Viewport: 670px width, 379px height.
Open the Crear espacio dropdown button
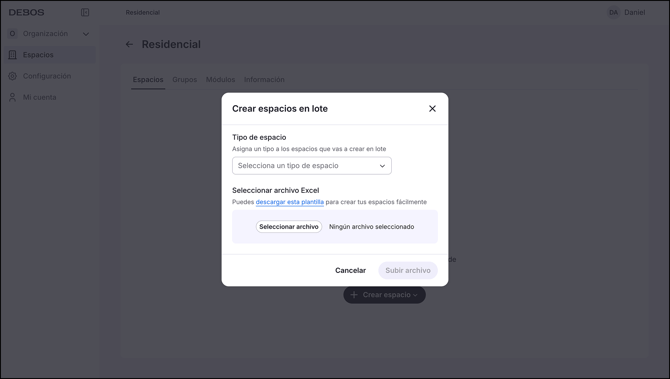point(384,295)
